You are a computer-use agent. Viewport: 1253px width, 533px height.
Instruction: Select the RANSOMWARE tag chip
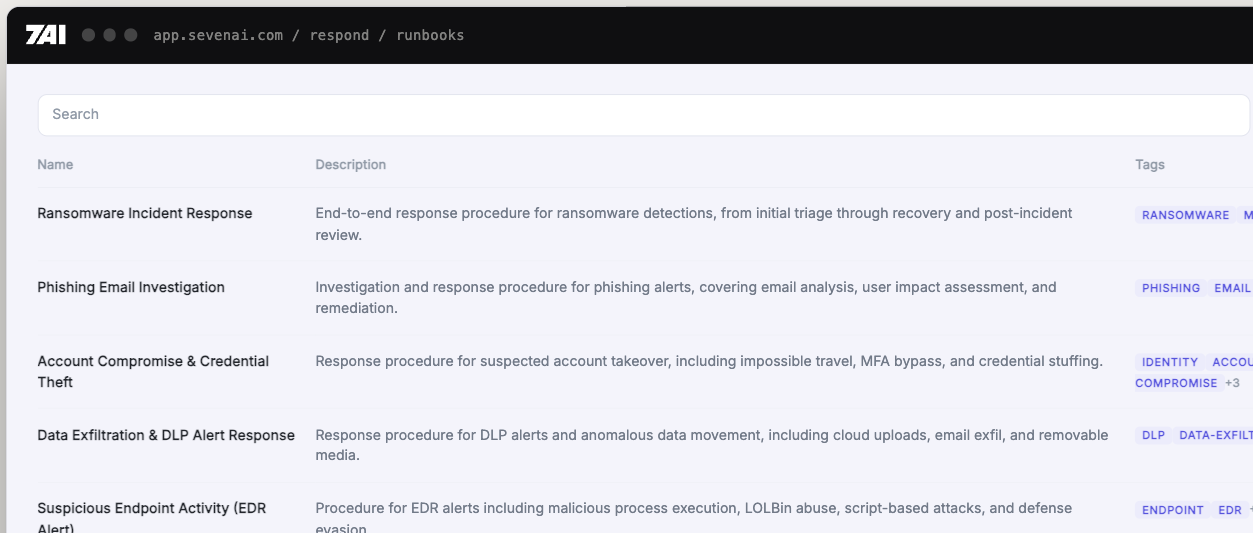(x=1185, y=215)
